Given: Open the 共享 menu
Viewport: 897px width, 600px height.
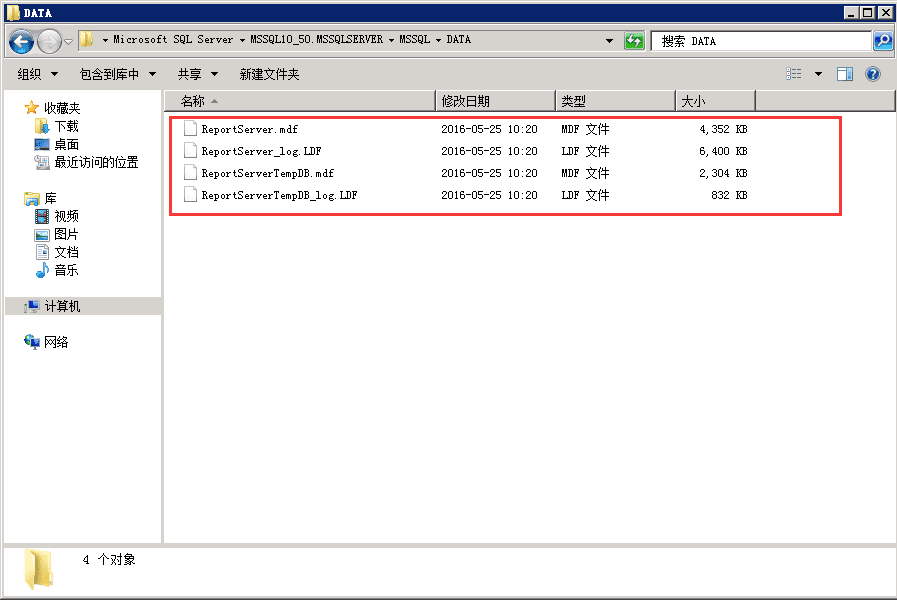Looking at the screenshot, I should pos(198,74).
